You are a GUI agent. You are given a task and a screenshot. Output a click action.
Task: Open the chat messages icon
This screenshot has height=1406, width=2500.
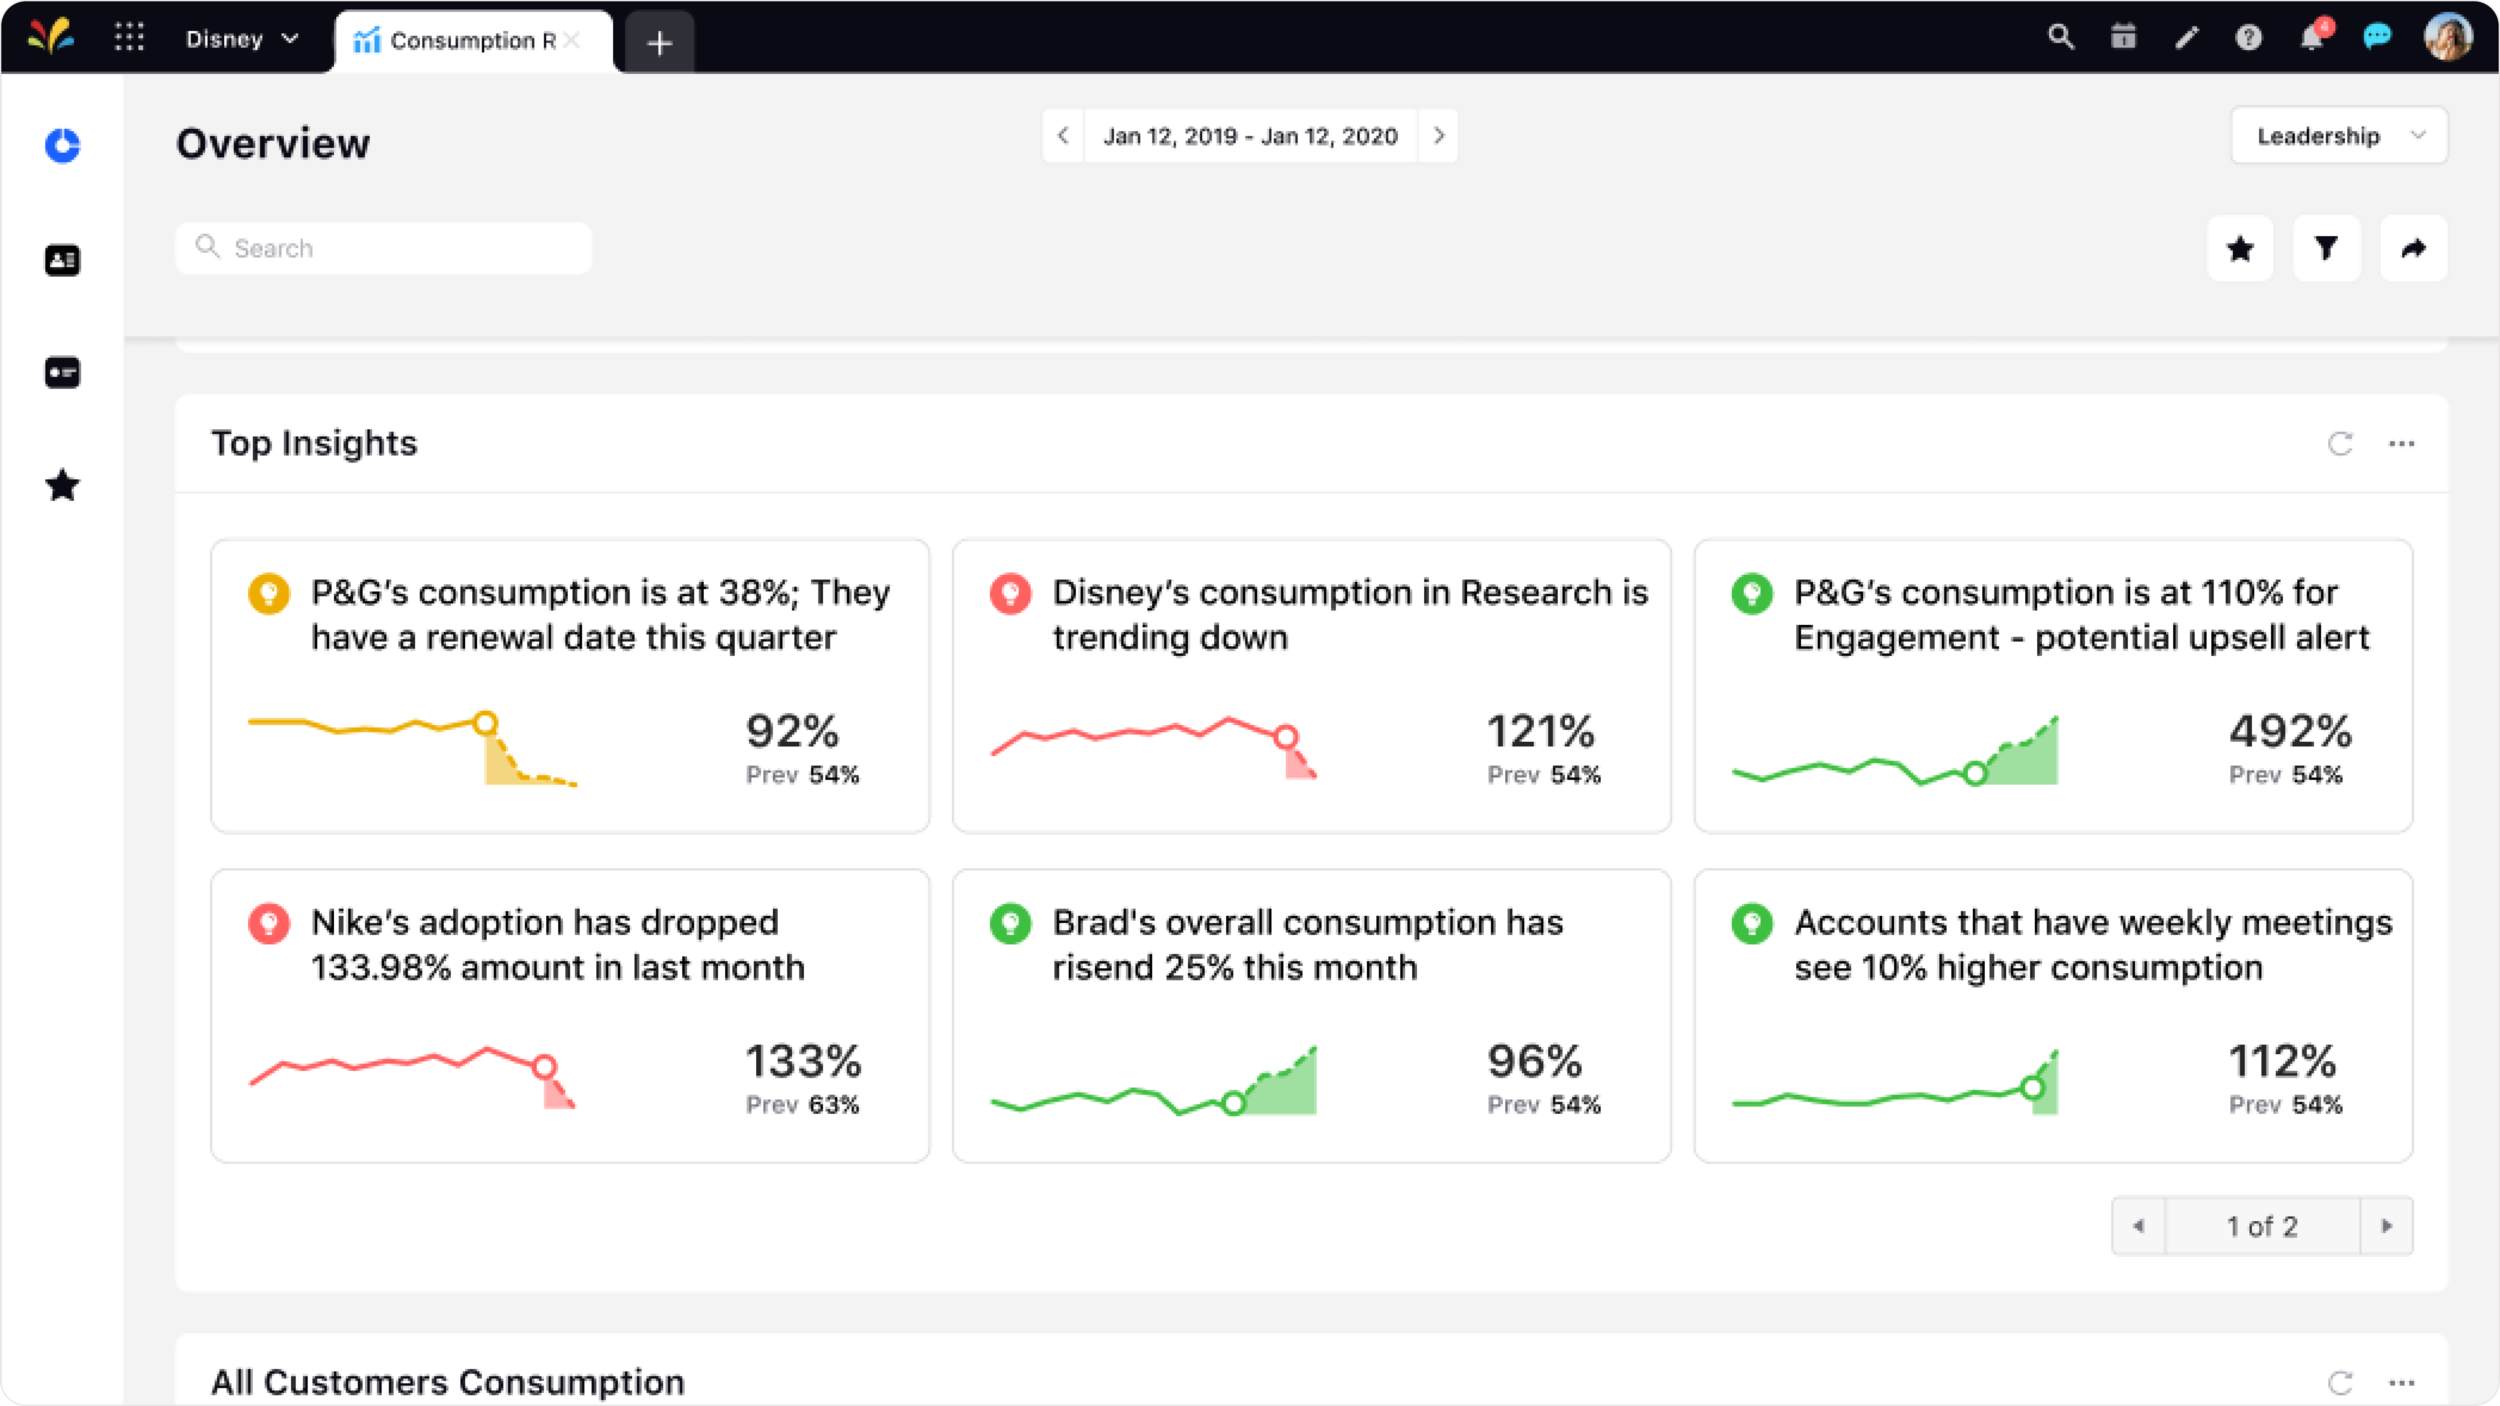click(2377, 37)
